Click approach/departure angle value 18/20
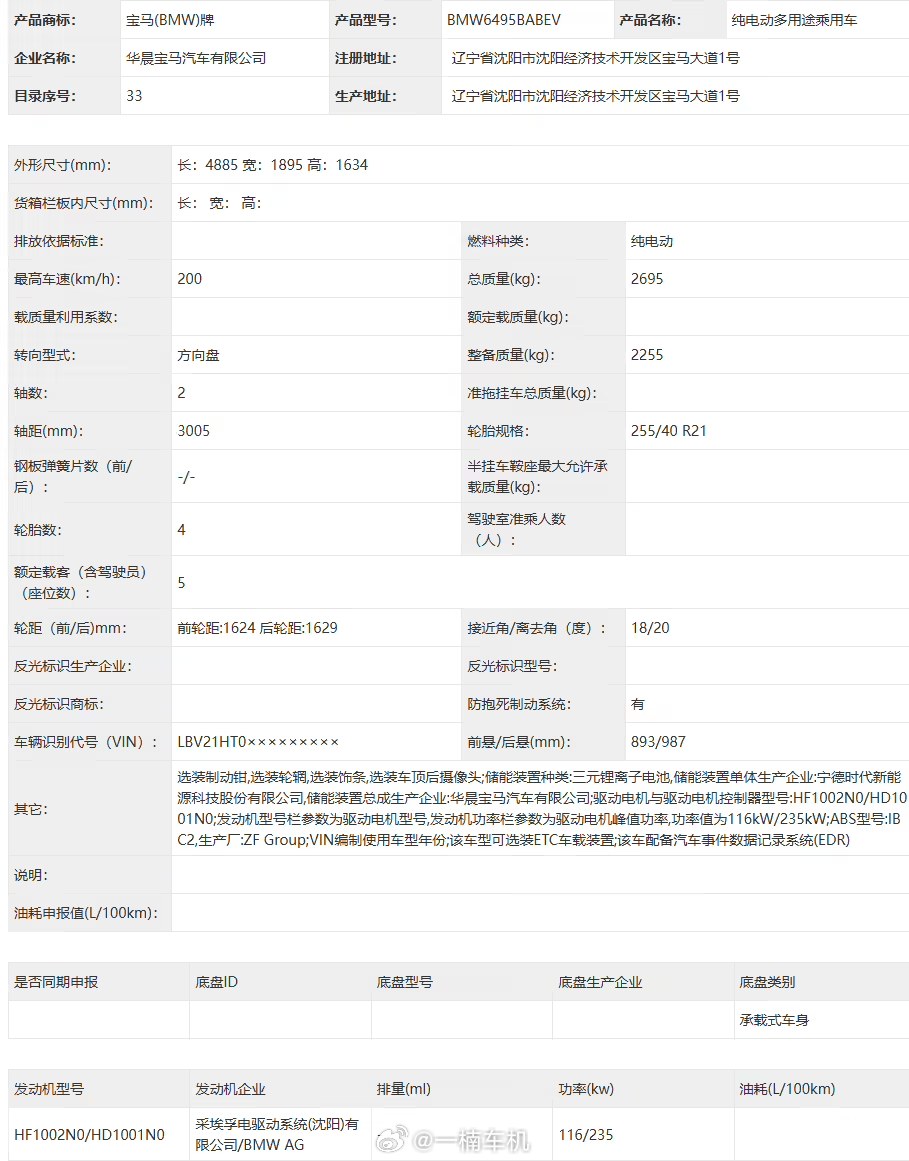The image size is (909, 1161). 650,628
